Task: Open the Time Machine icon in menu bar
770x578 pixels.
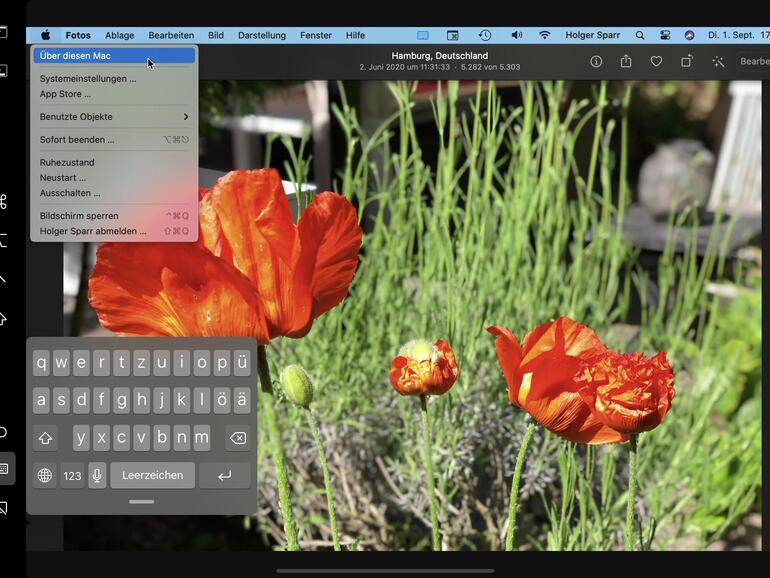Action: 485,35
